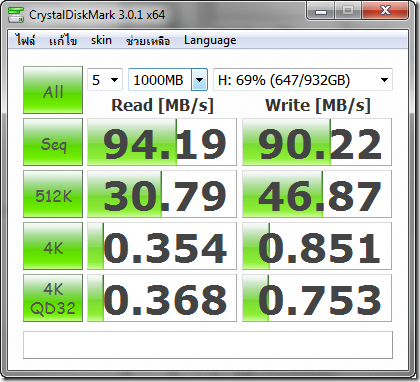Open the ไฟล์ menu
The width and height of the screenshot is (420, 382).
pos(25,40)
